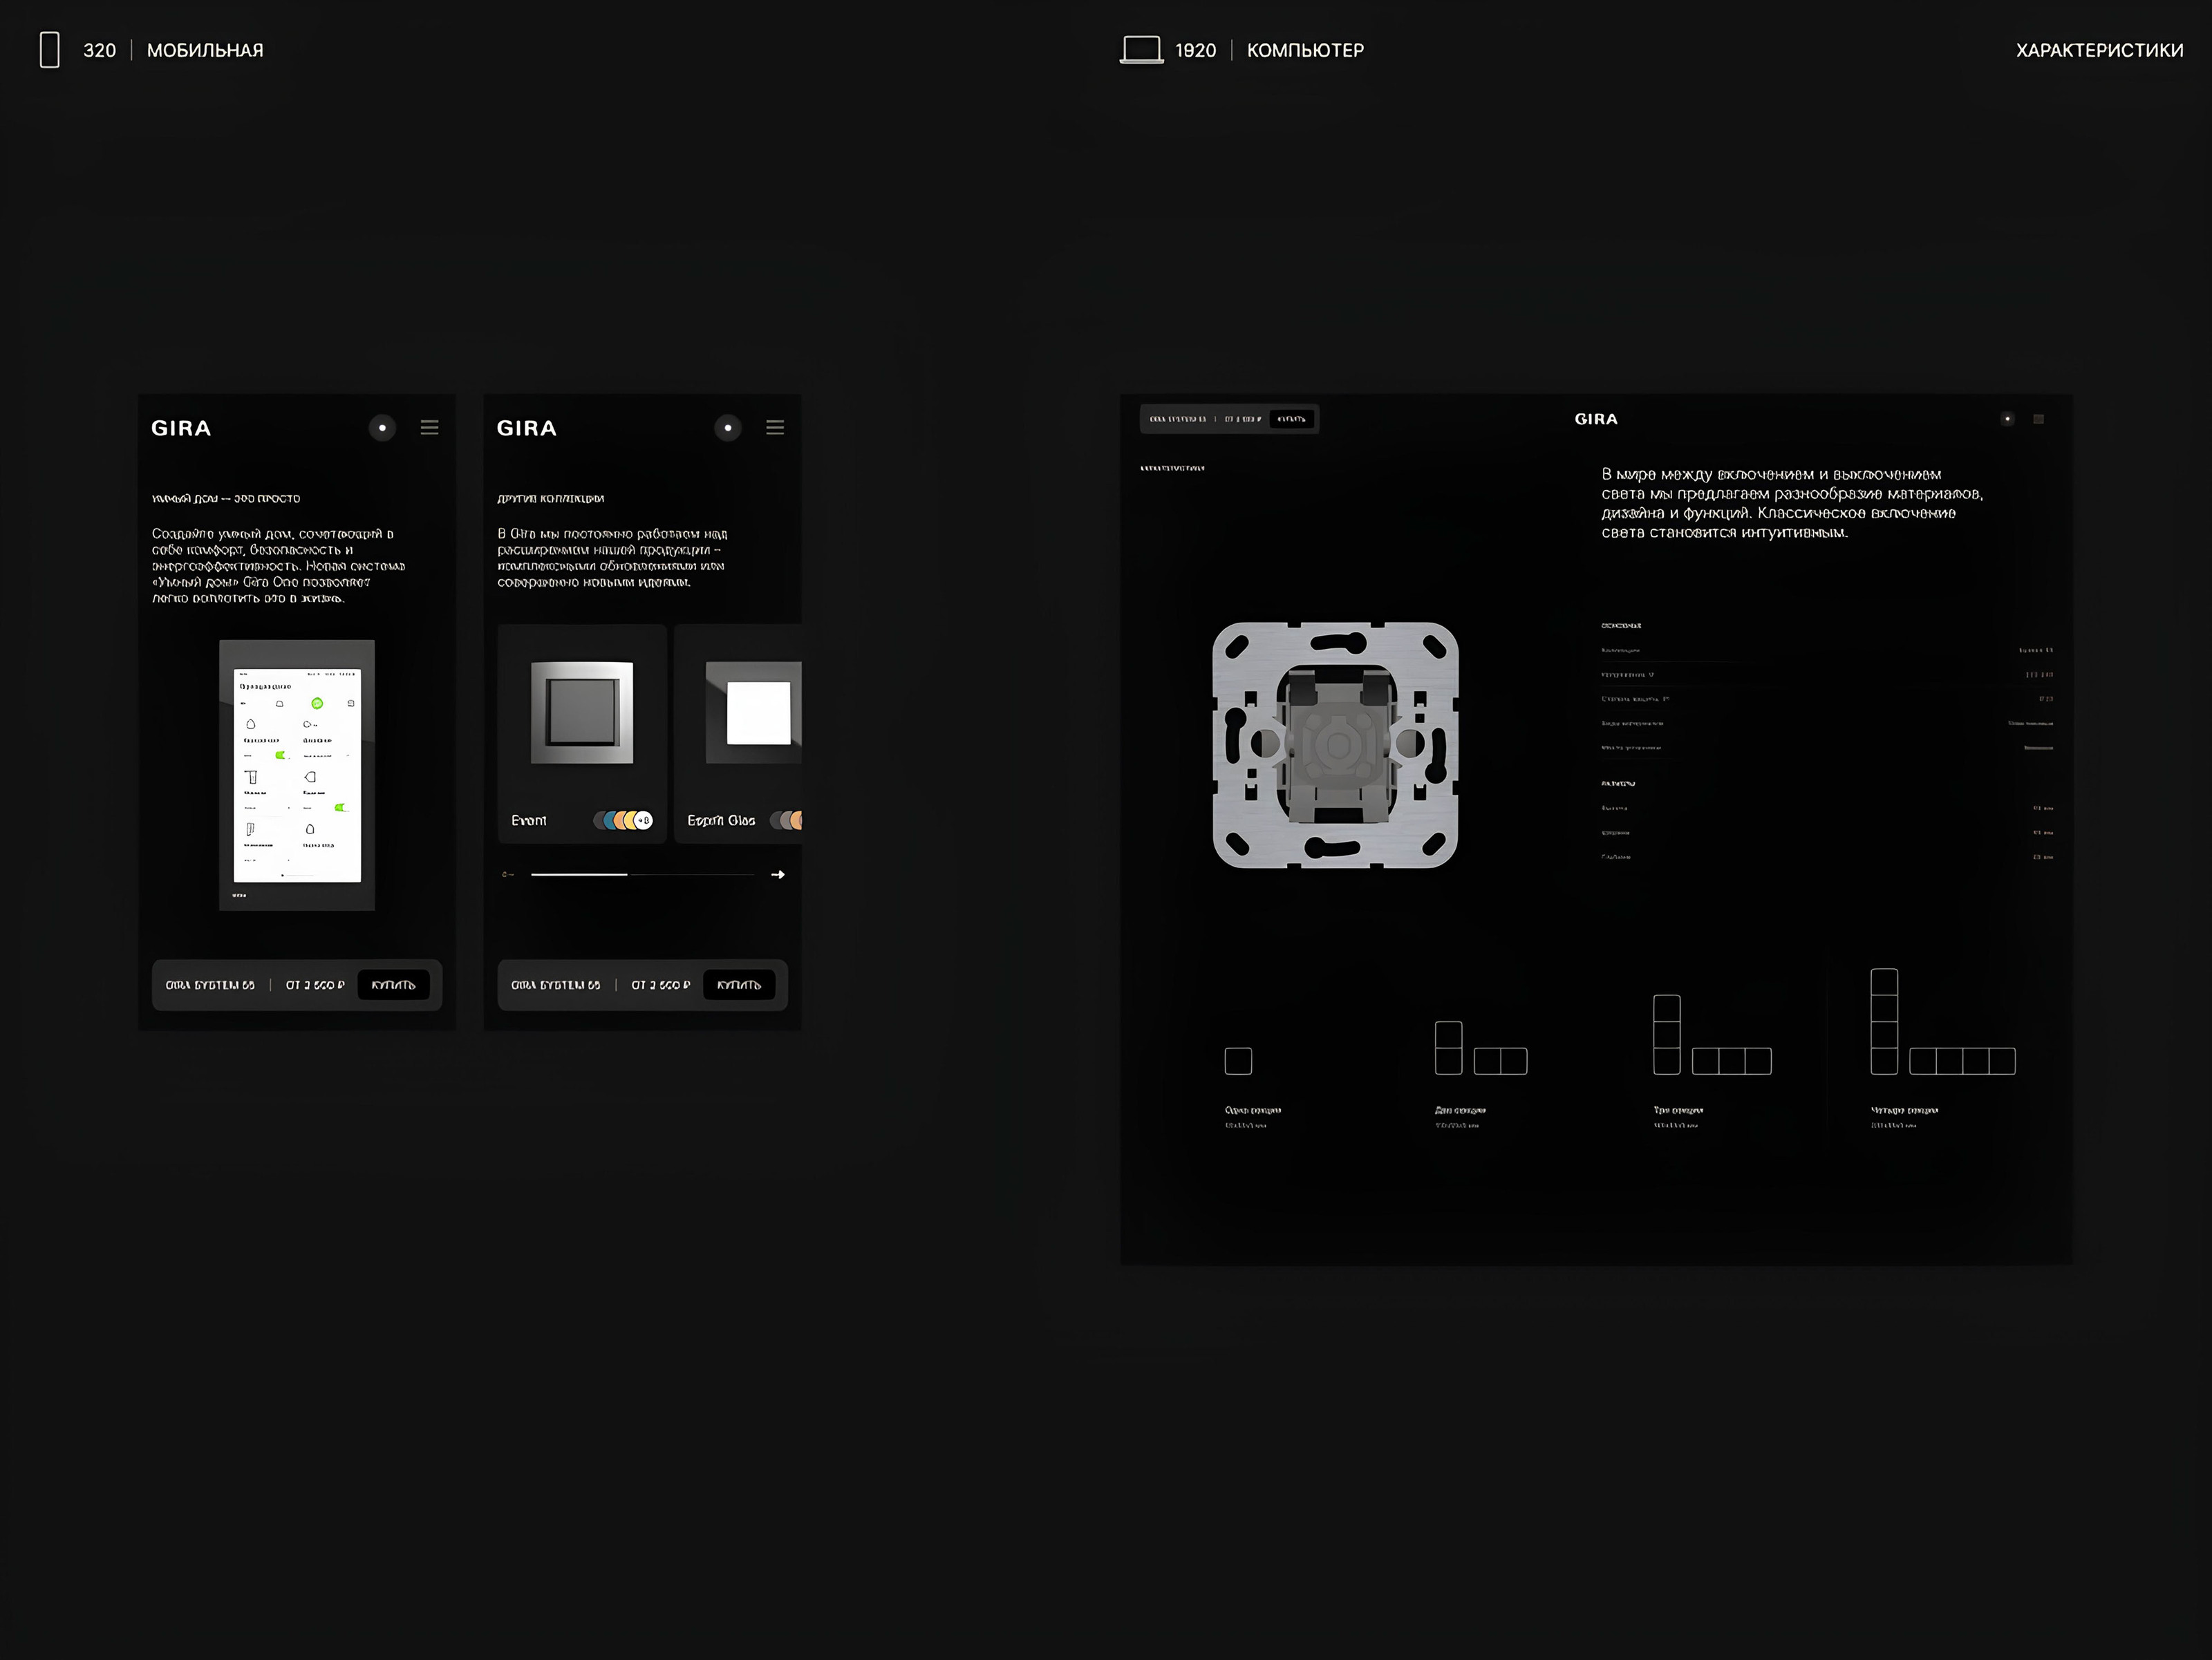Click round dot button in first mobile header
Viewport: 2212px width, 1660px height.
[x=382, y=428]
